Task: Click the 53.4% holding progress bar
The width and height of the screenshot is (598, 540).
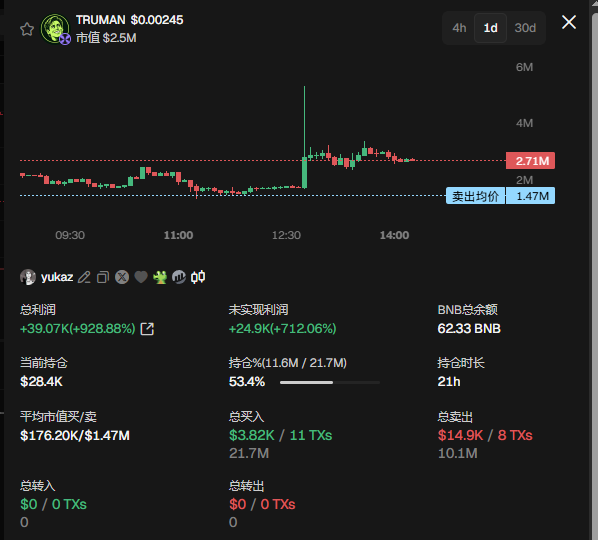Action: [x=330, y=382]
